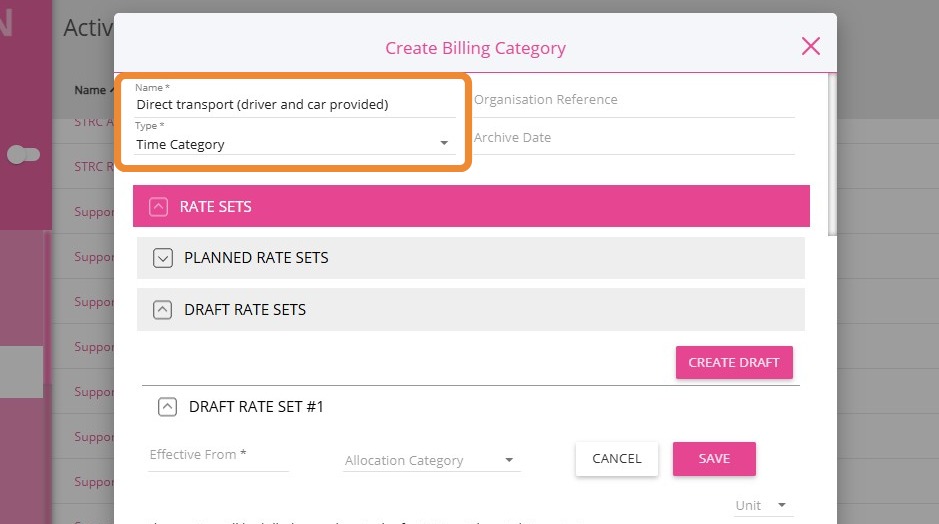Click the Effective From date field
Screen dimensions: 939x524
pyautogui.click(x=218, y=456)
